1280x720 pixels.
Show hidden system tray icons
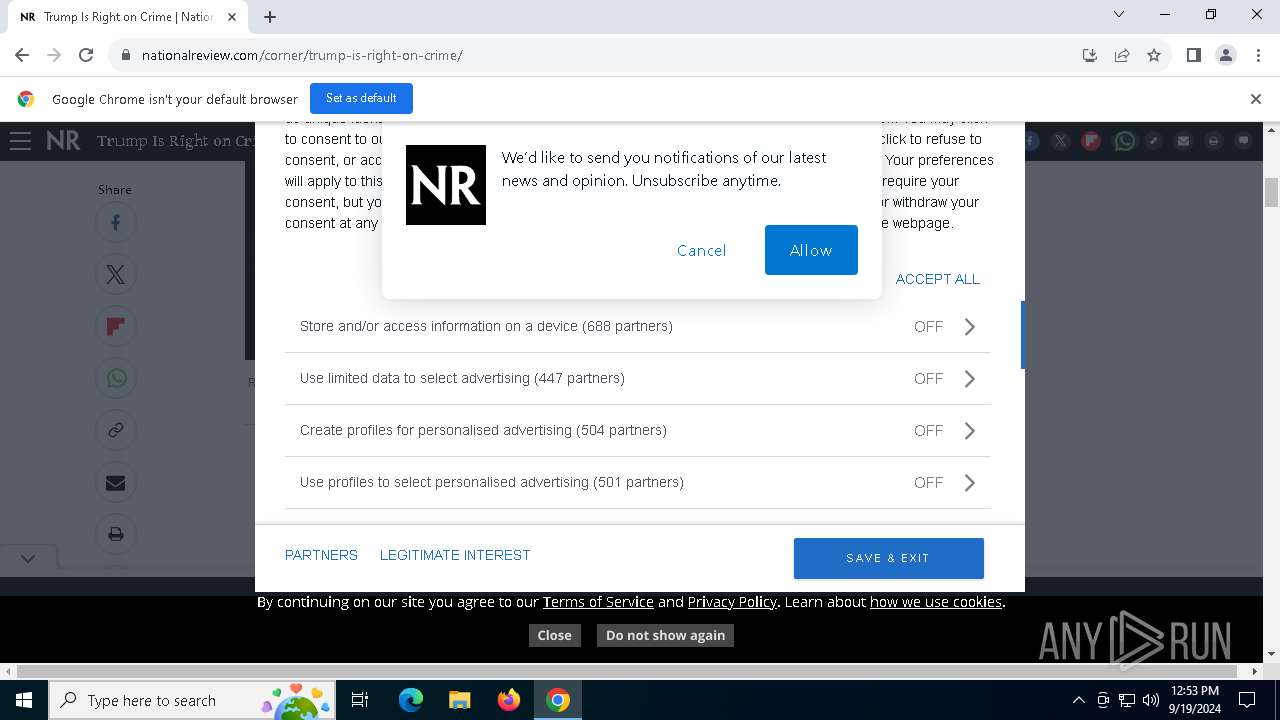[1078, 700]
